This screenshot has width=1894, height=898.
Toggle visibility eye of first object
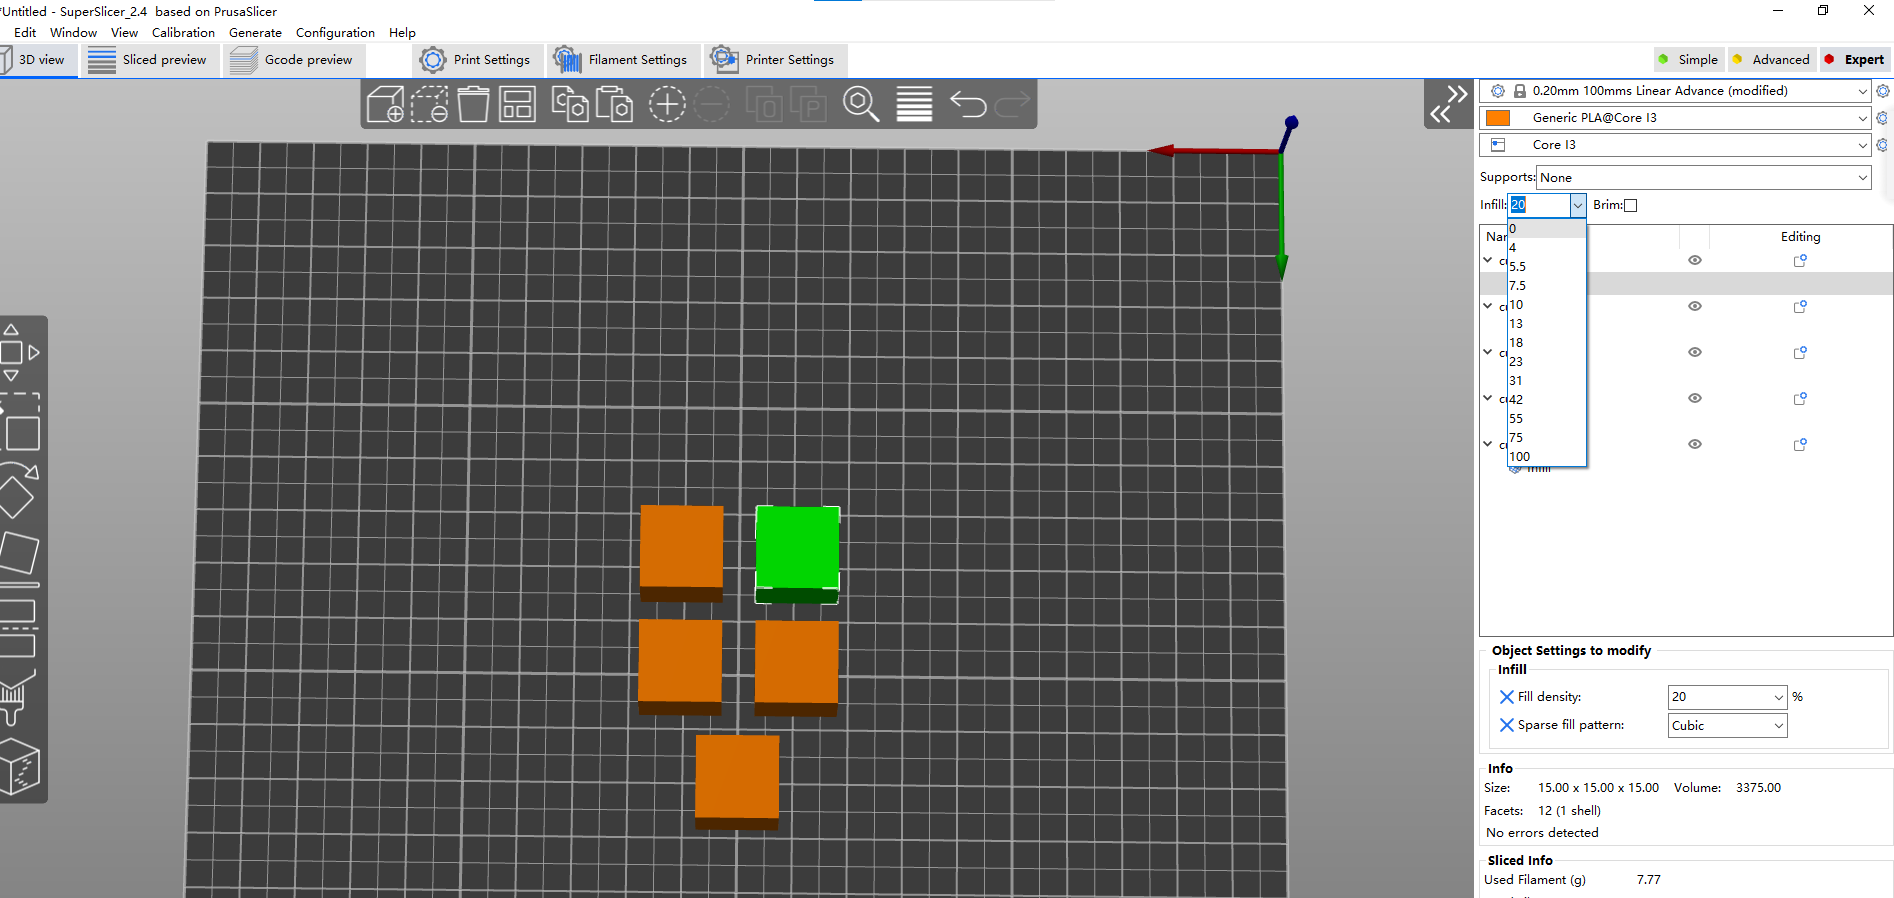(1695, 260)
